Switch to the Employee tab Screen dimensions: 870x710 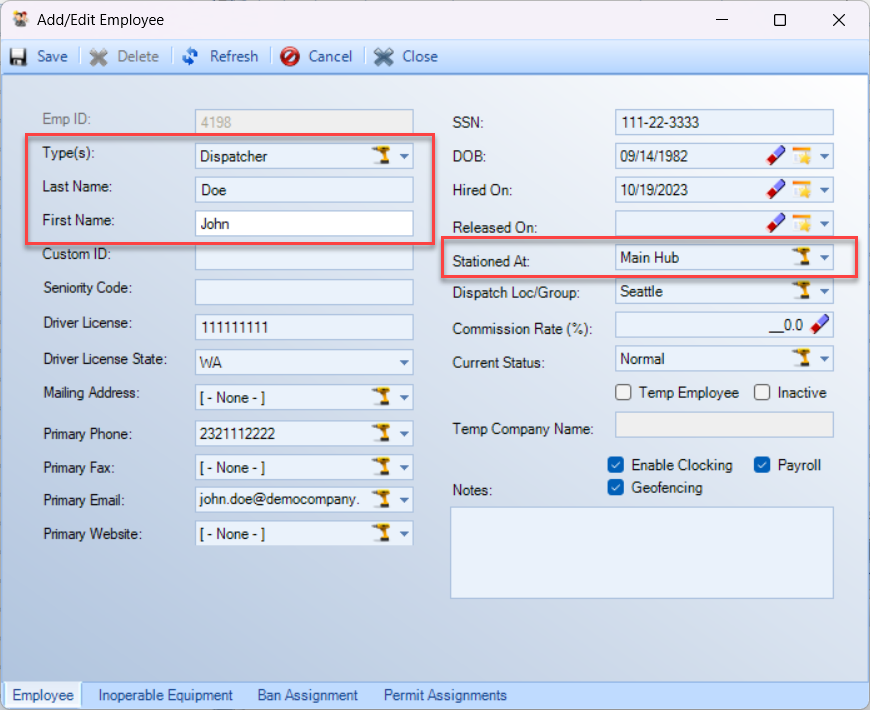(43, 695)
